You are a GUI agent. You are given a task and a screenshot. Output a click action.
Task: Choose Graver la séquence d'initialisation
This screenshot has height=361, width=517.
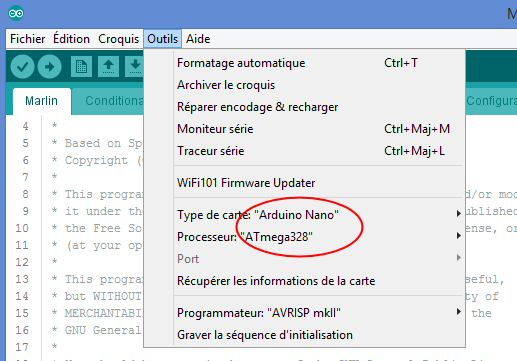tap(319, 335)
